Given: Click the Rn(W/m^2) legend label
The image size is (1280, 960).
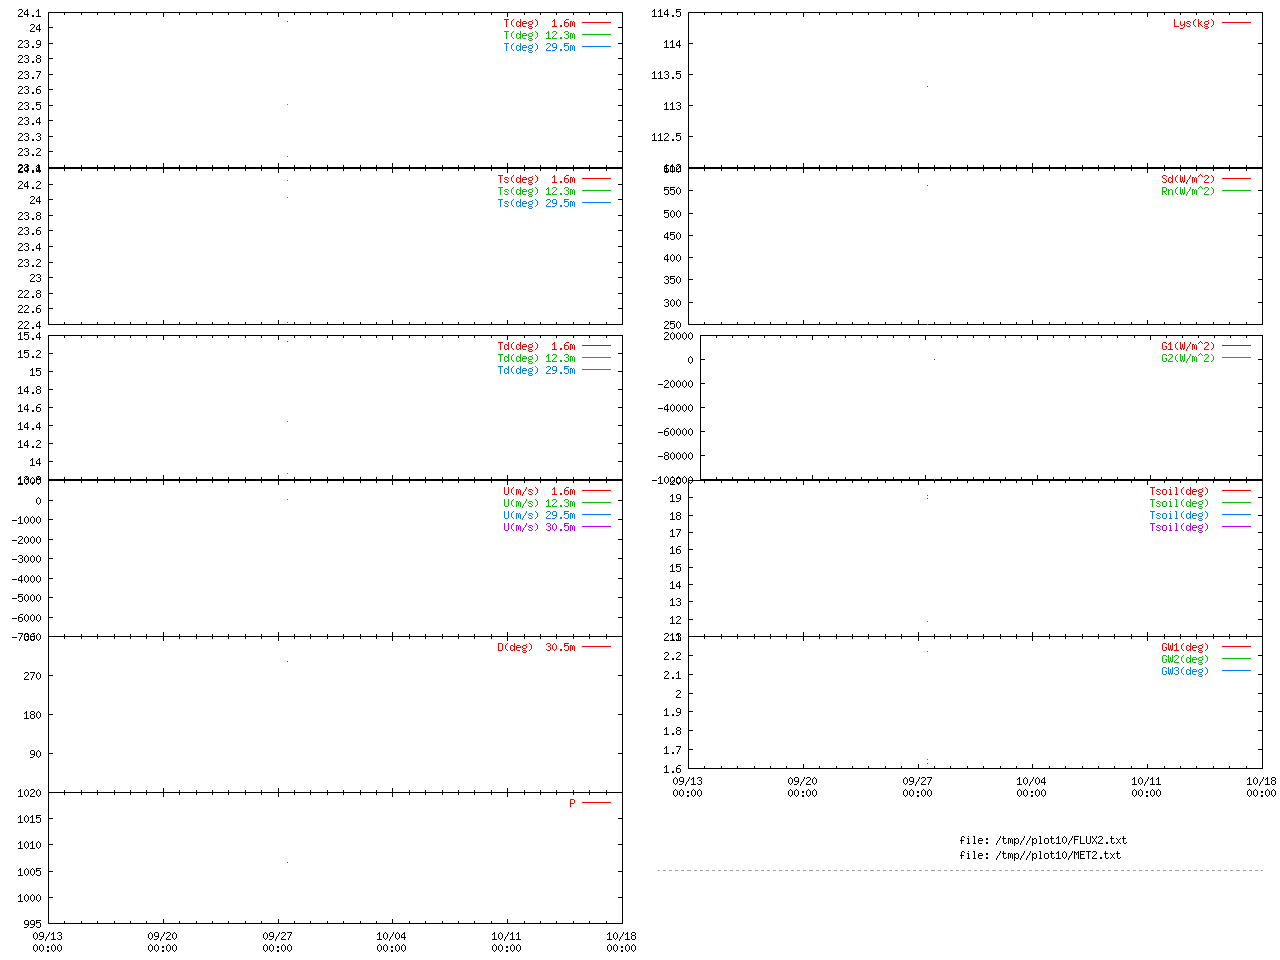Looking at the screenshot, I should tap(1187, 191).
